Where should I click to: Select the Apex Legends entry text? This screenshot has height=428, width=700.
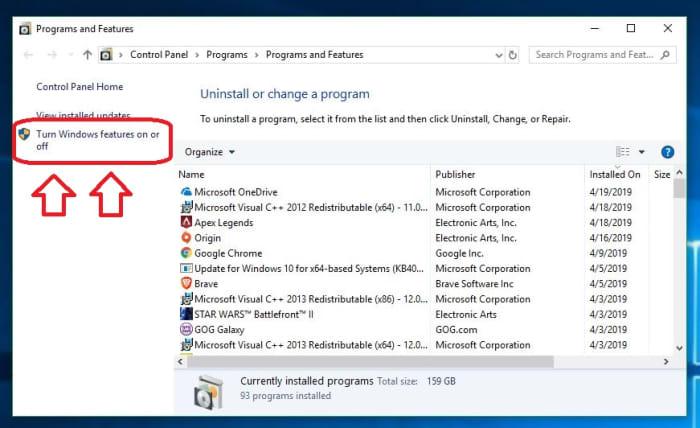[x=224, y=222]
